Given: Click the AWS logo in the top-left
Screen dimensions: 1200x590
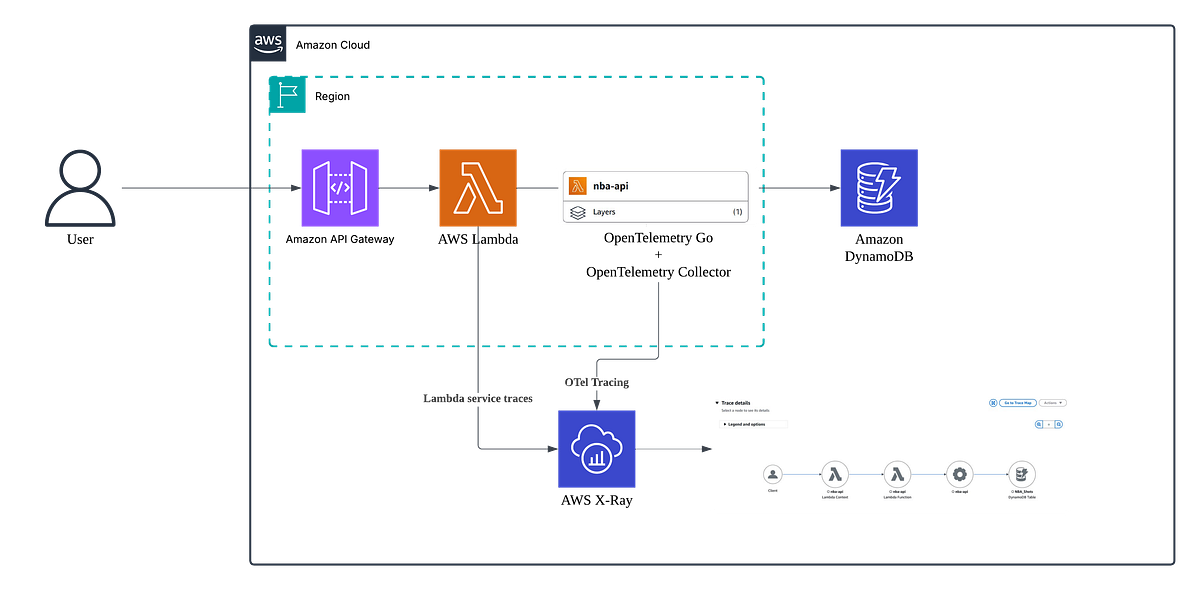Looking at the screenshot, I should [268, 43].
